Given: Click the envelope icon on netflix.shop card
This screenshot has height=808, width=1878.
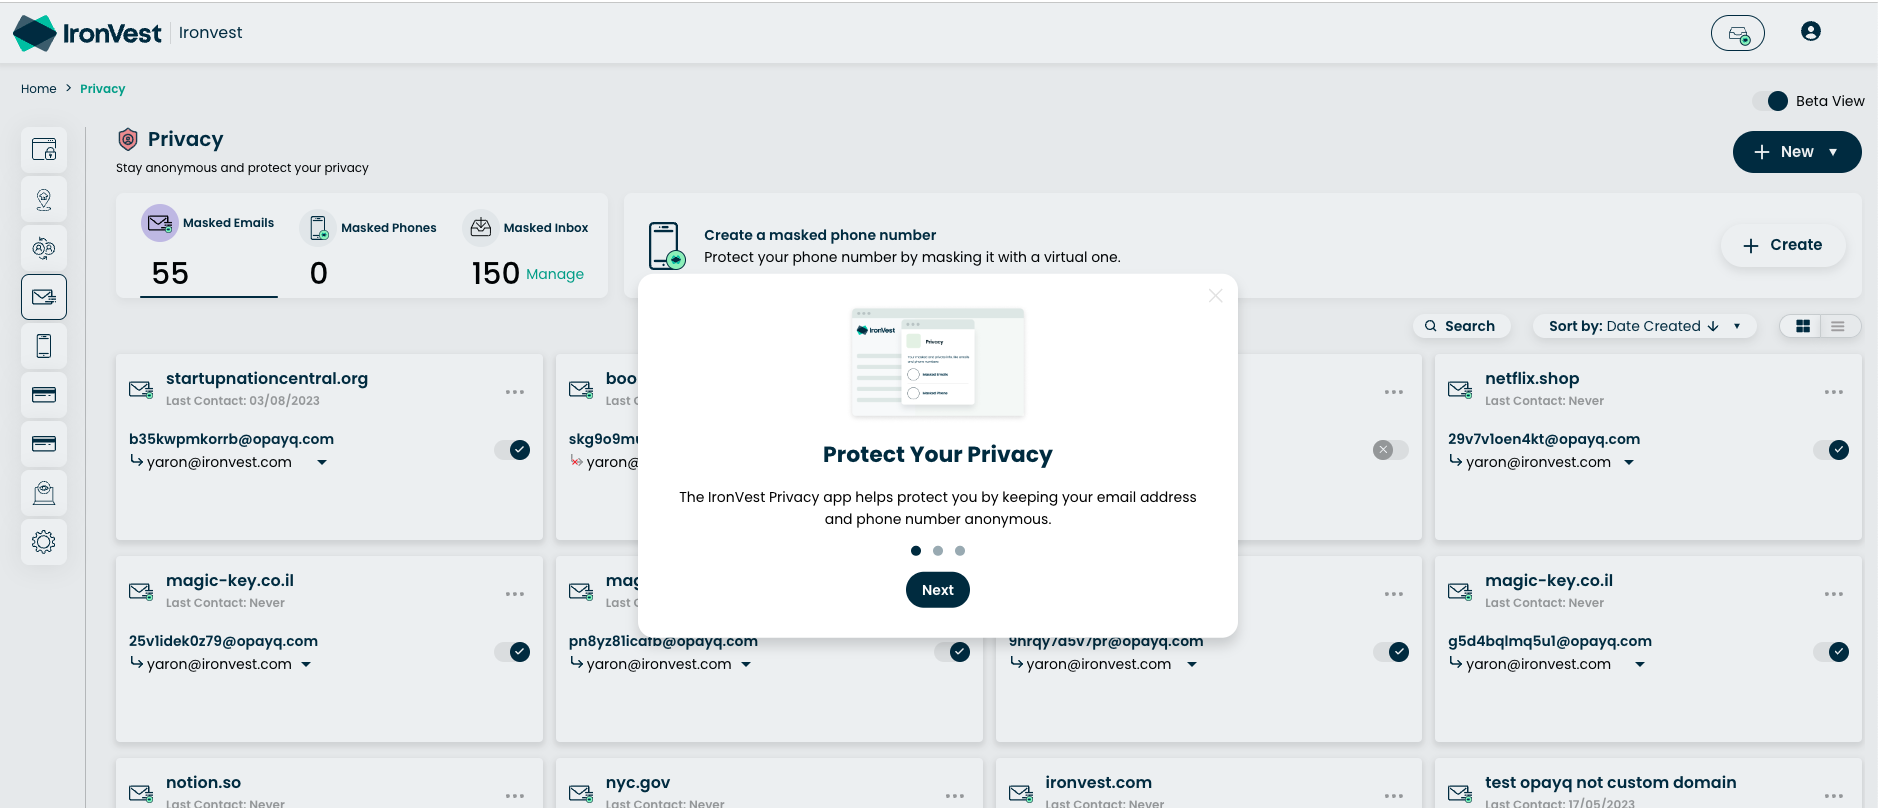Looking at the screenshot, I should pyautogui.click(x=1460, y=389).
